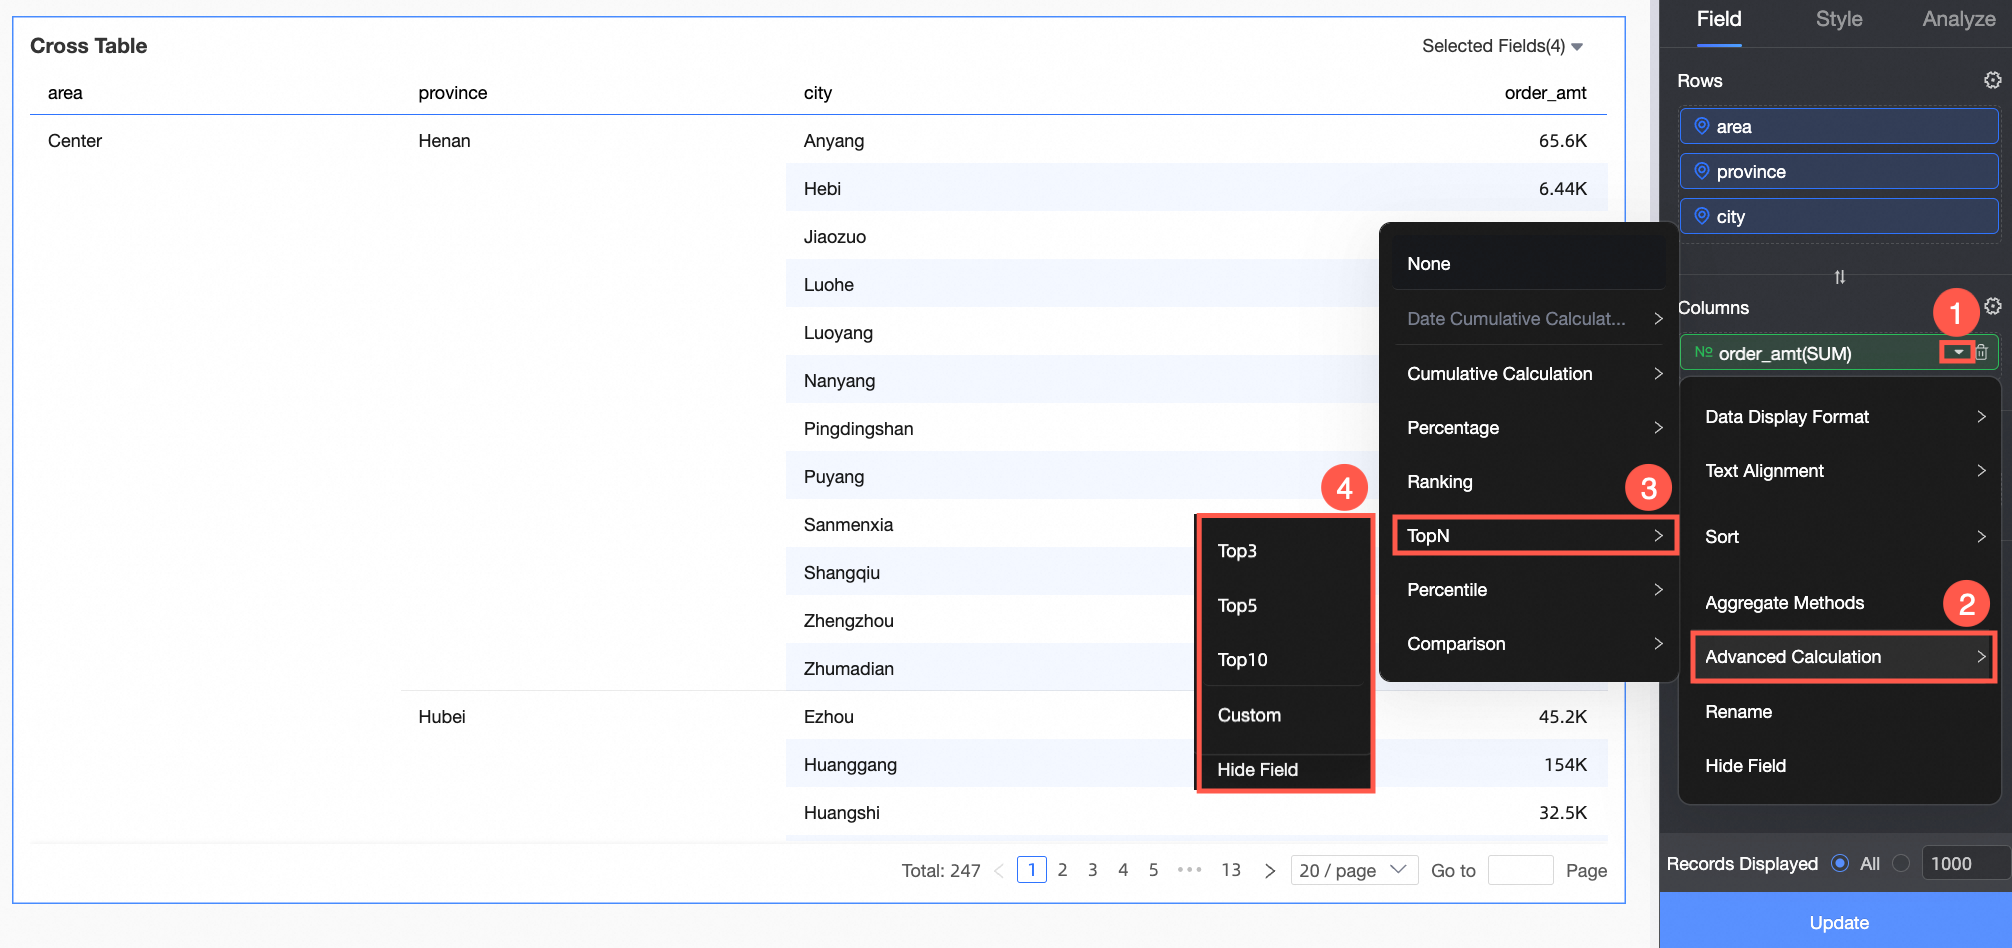Click the order_amt column header
This screenshot has width=2012, height=948.
(1545, 93)
